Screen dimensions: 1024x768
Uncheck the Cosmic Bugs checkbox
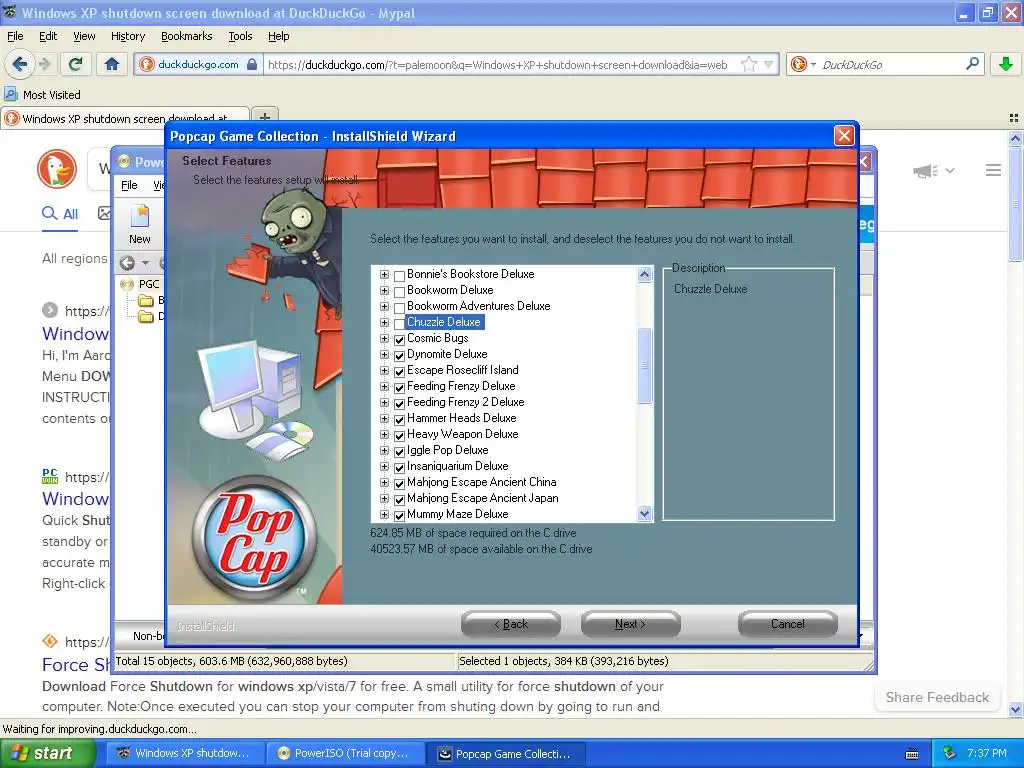tap(400, 340)
